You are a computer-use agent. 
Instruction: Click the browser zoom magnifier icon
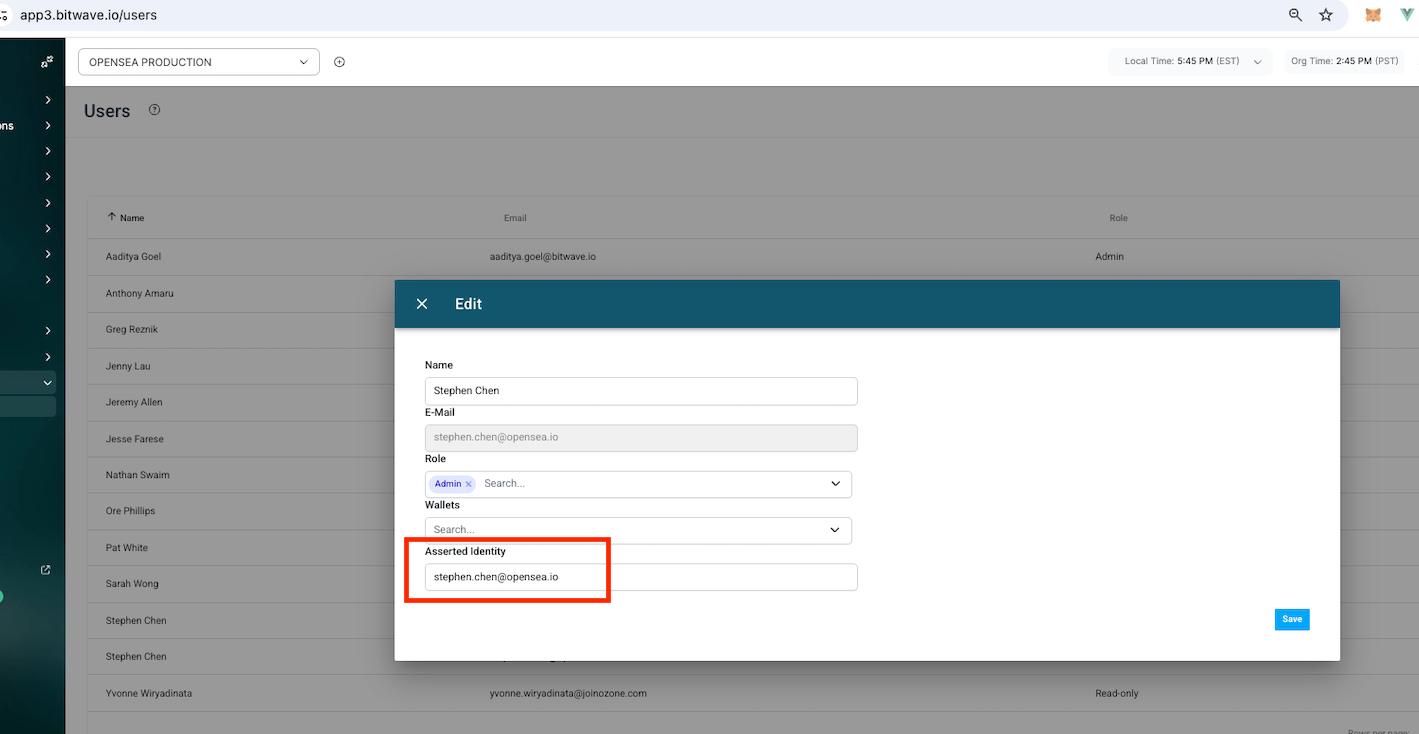1295,15
